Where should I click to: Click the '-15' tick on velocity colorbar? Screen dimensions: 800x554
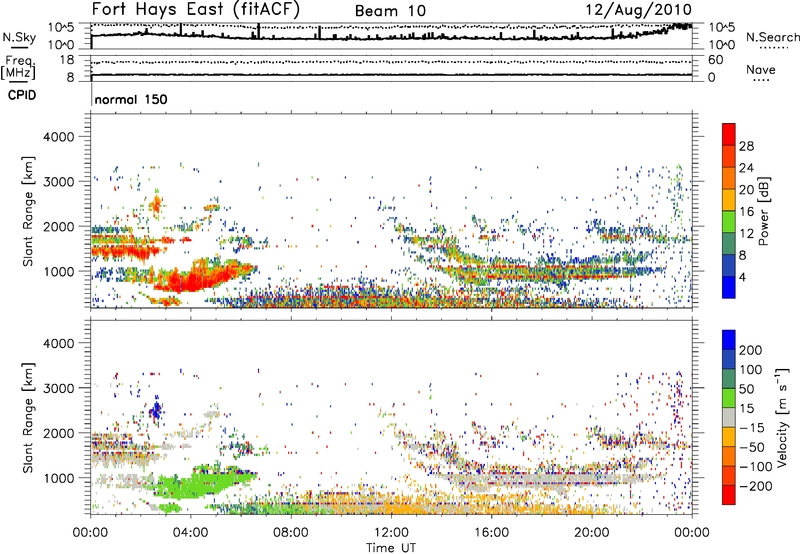[x=752, y=427]
